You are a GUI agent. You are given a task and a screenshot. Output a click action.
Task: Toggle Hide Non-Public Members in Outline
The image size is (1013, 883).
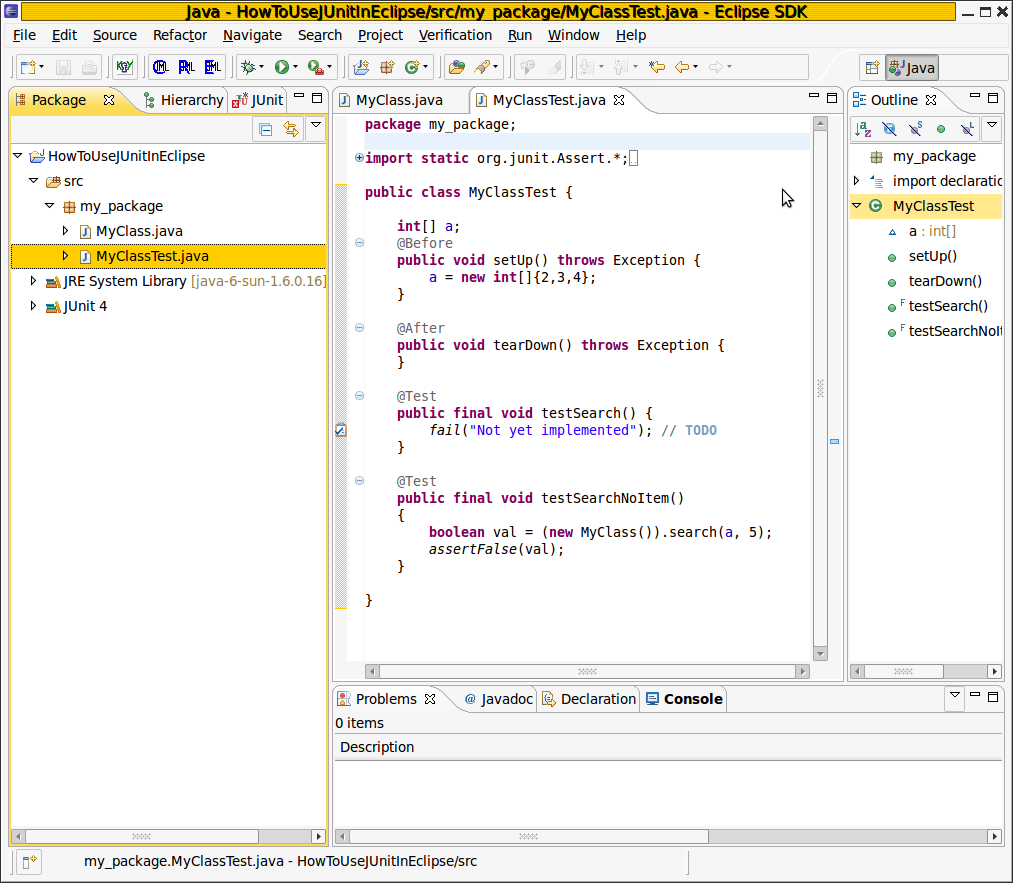[x=941, y=129]
